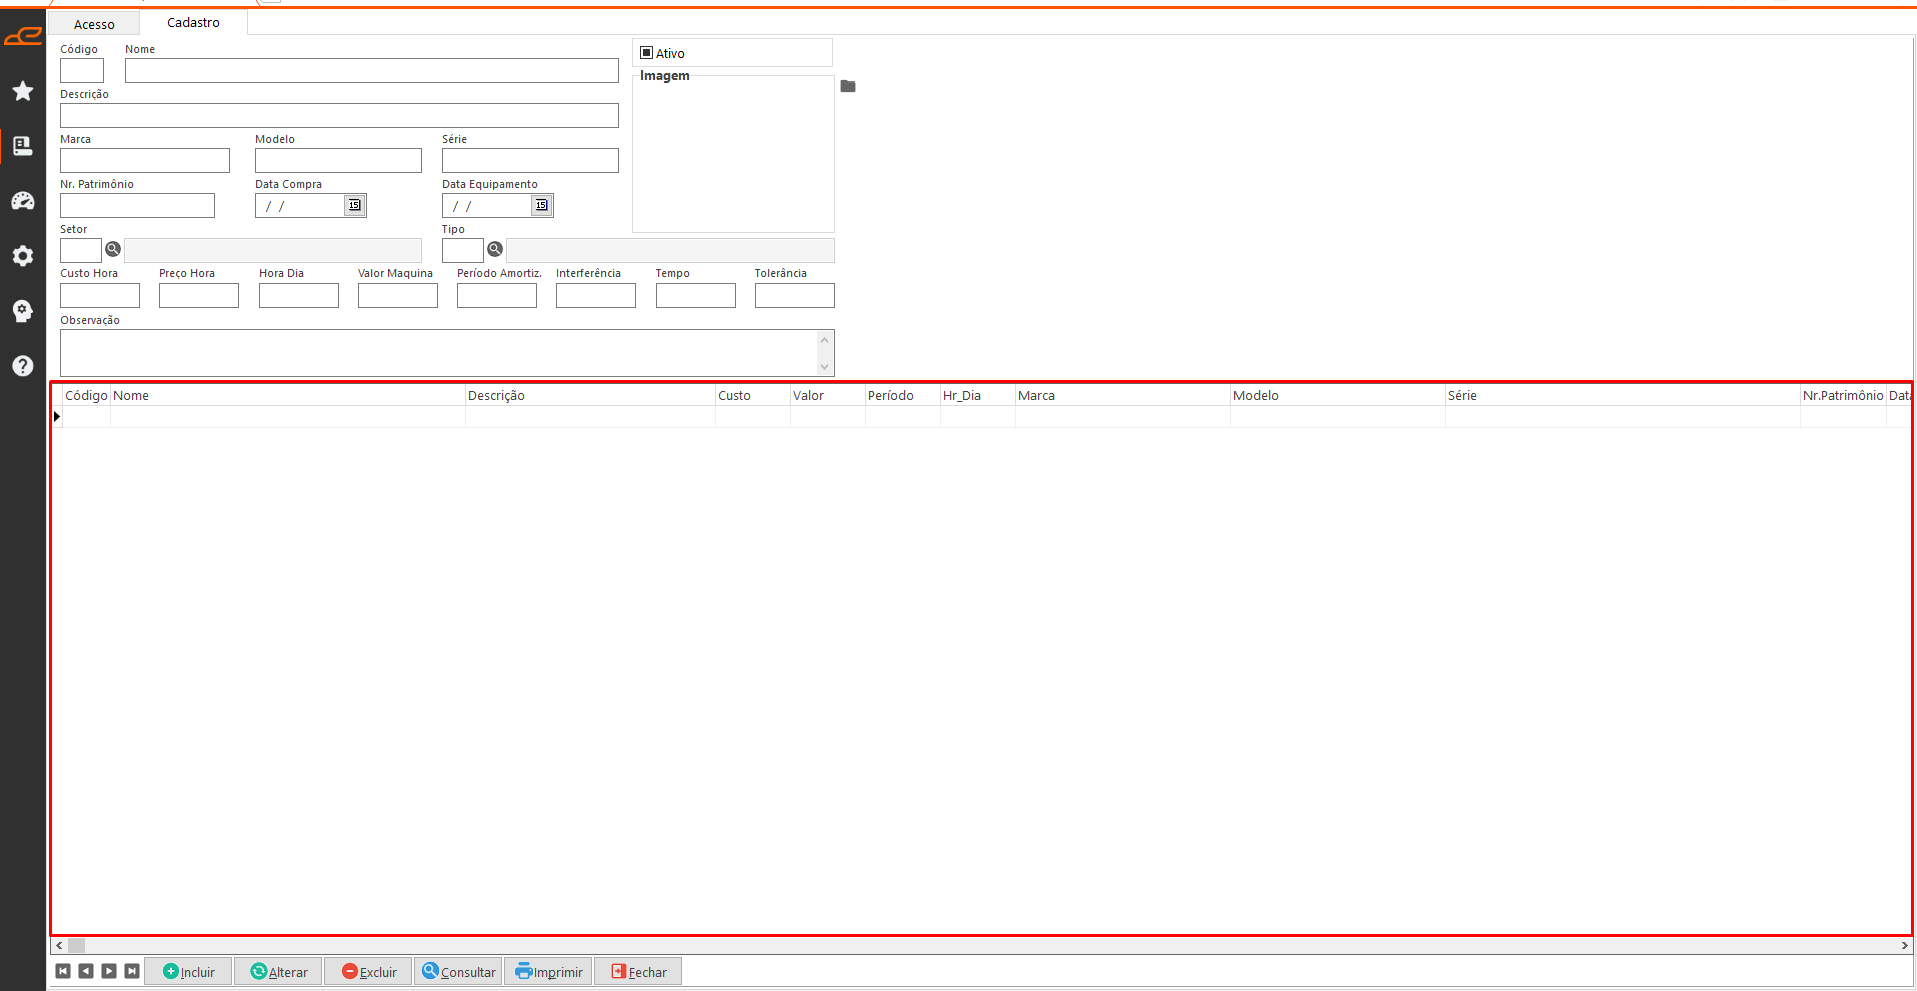
Task: Click the star favorites icon in sidebar
Action: point(23,91)
